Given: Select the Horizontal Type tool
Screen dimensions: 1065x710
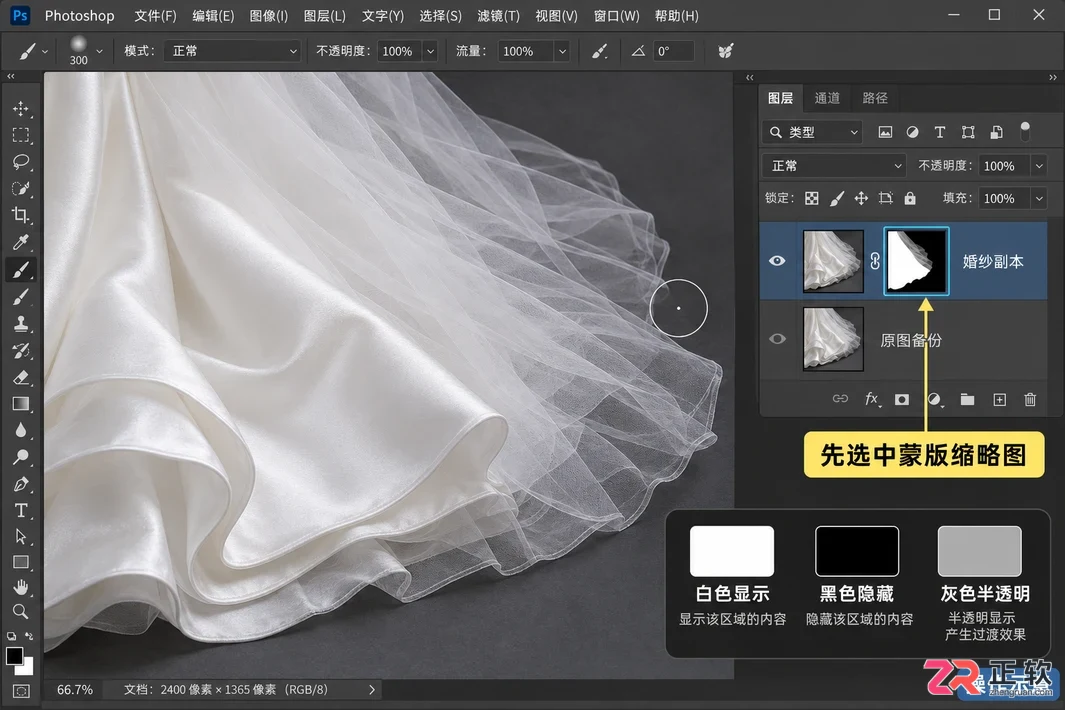Looking at the screenshot, I should [21, 510].
